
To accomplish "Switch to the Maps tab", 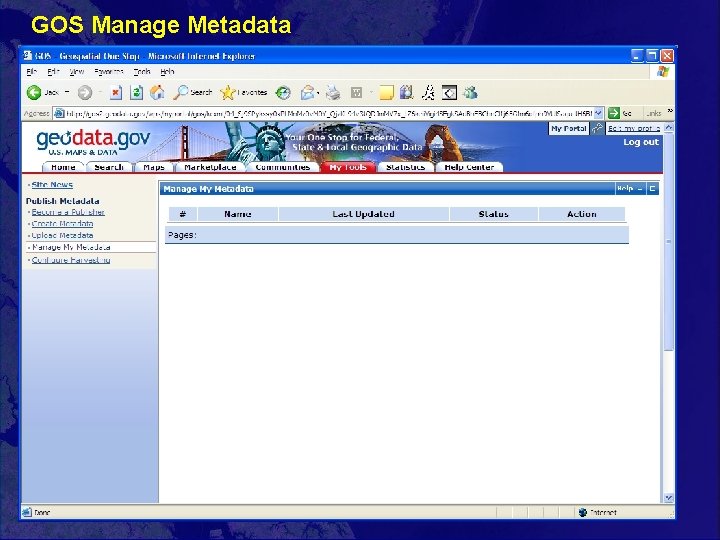I will pyautogui.click(x=154, y=167).
